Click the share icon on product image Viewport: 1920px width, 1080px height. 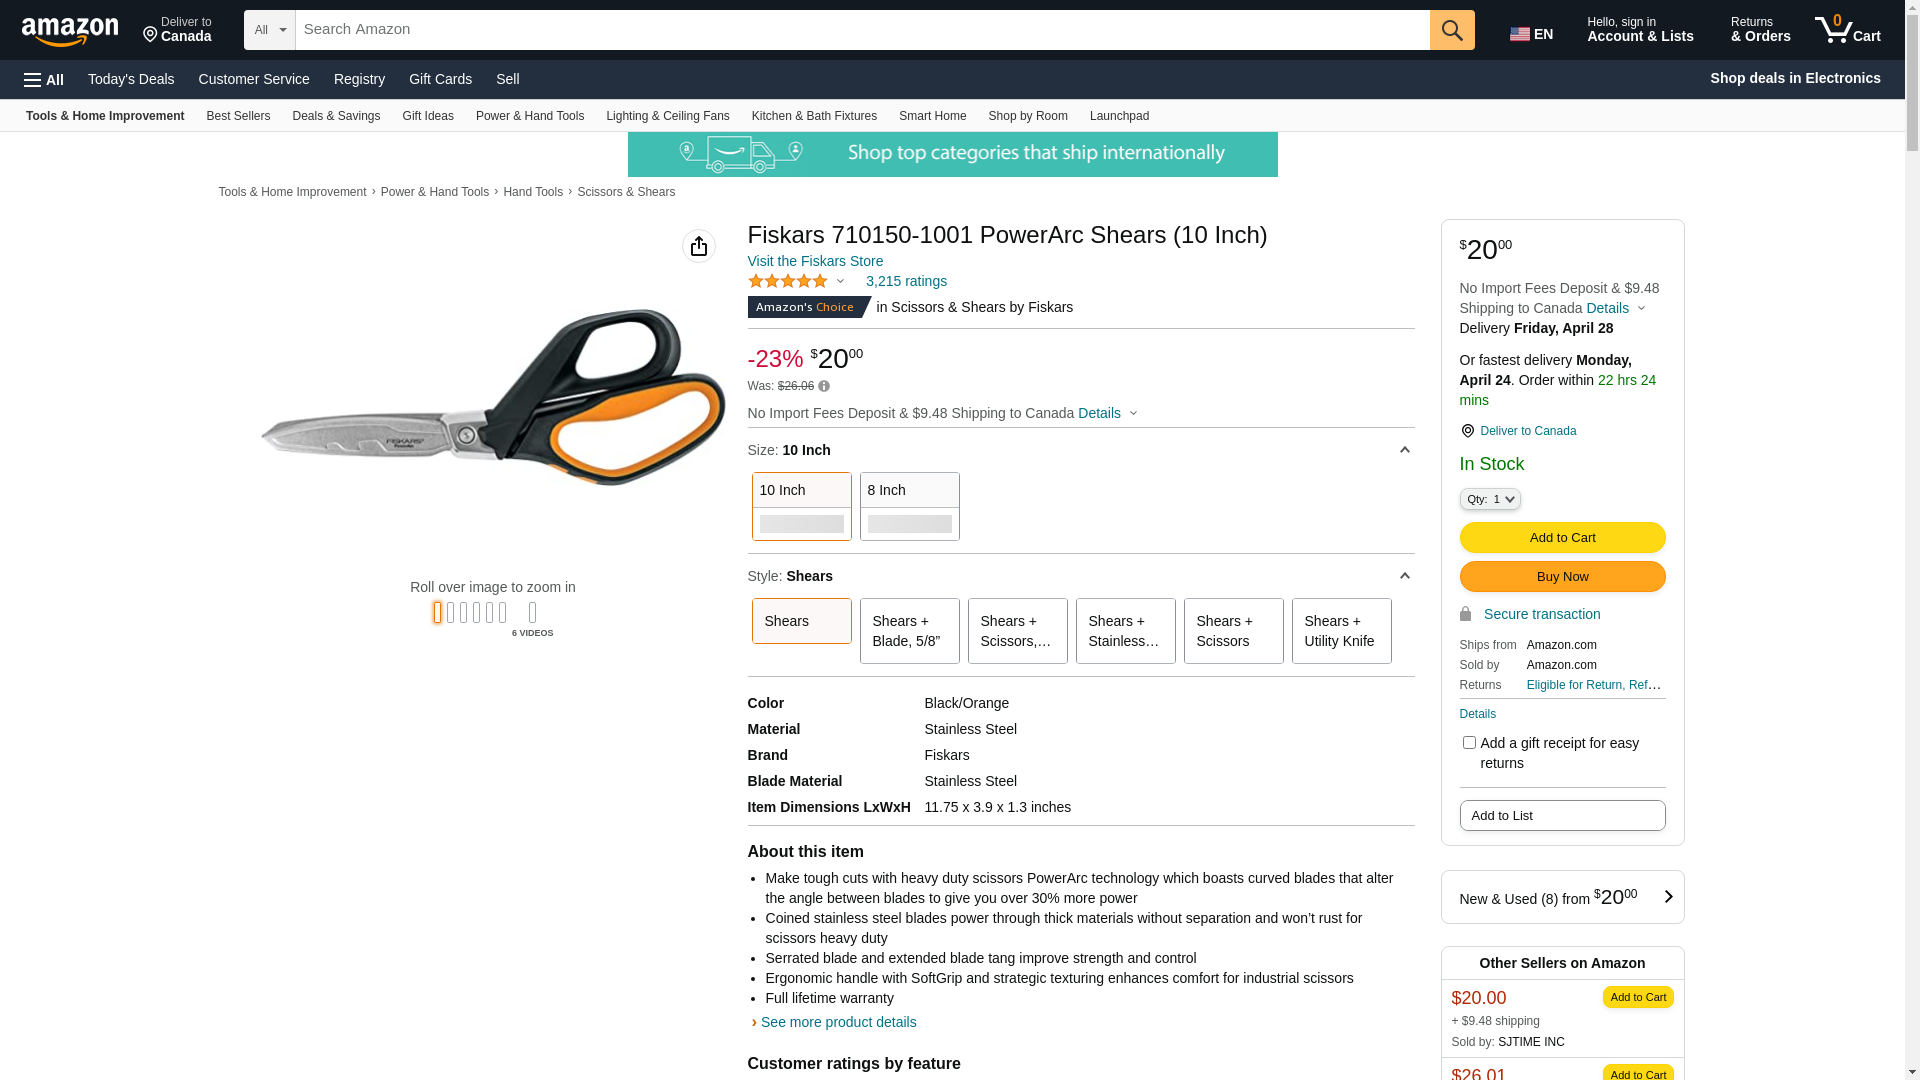click(699, 246)
